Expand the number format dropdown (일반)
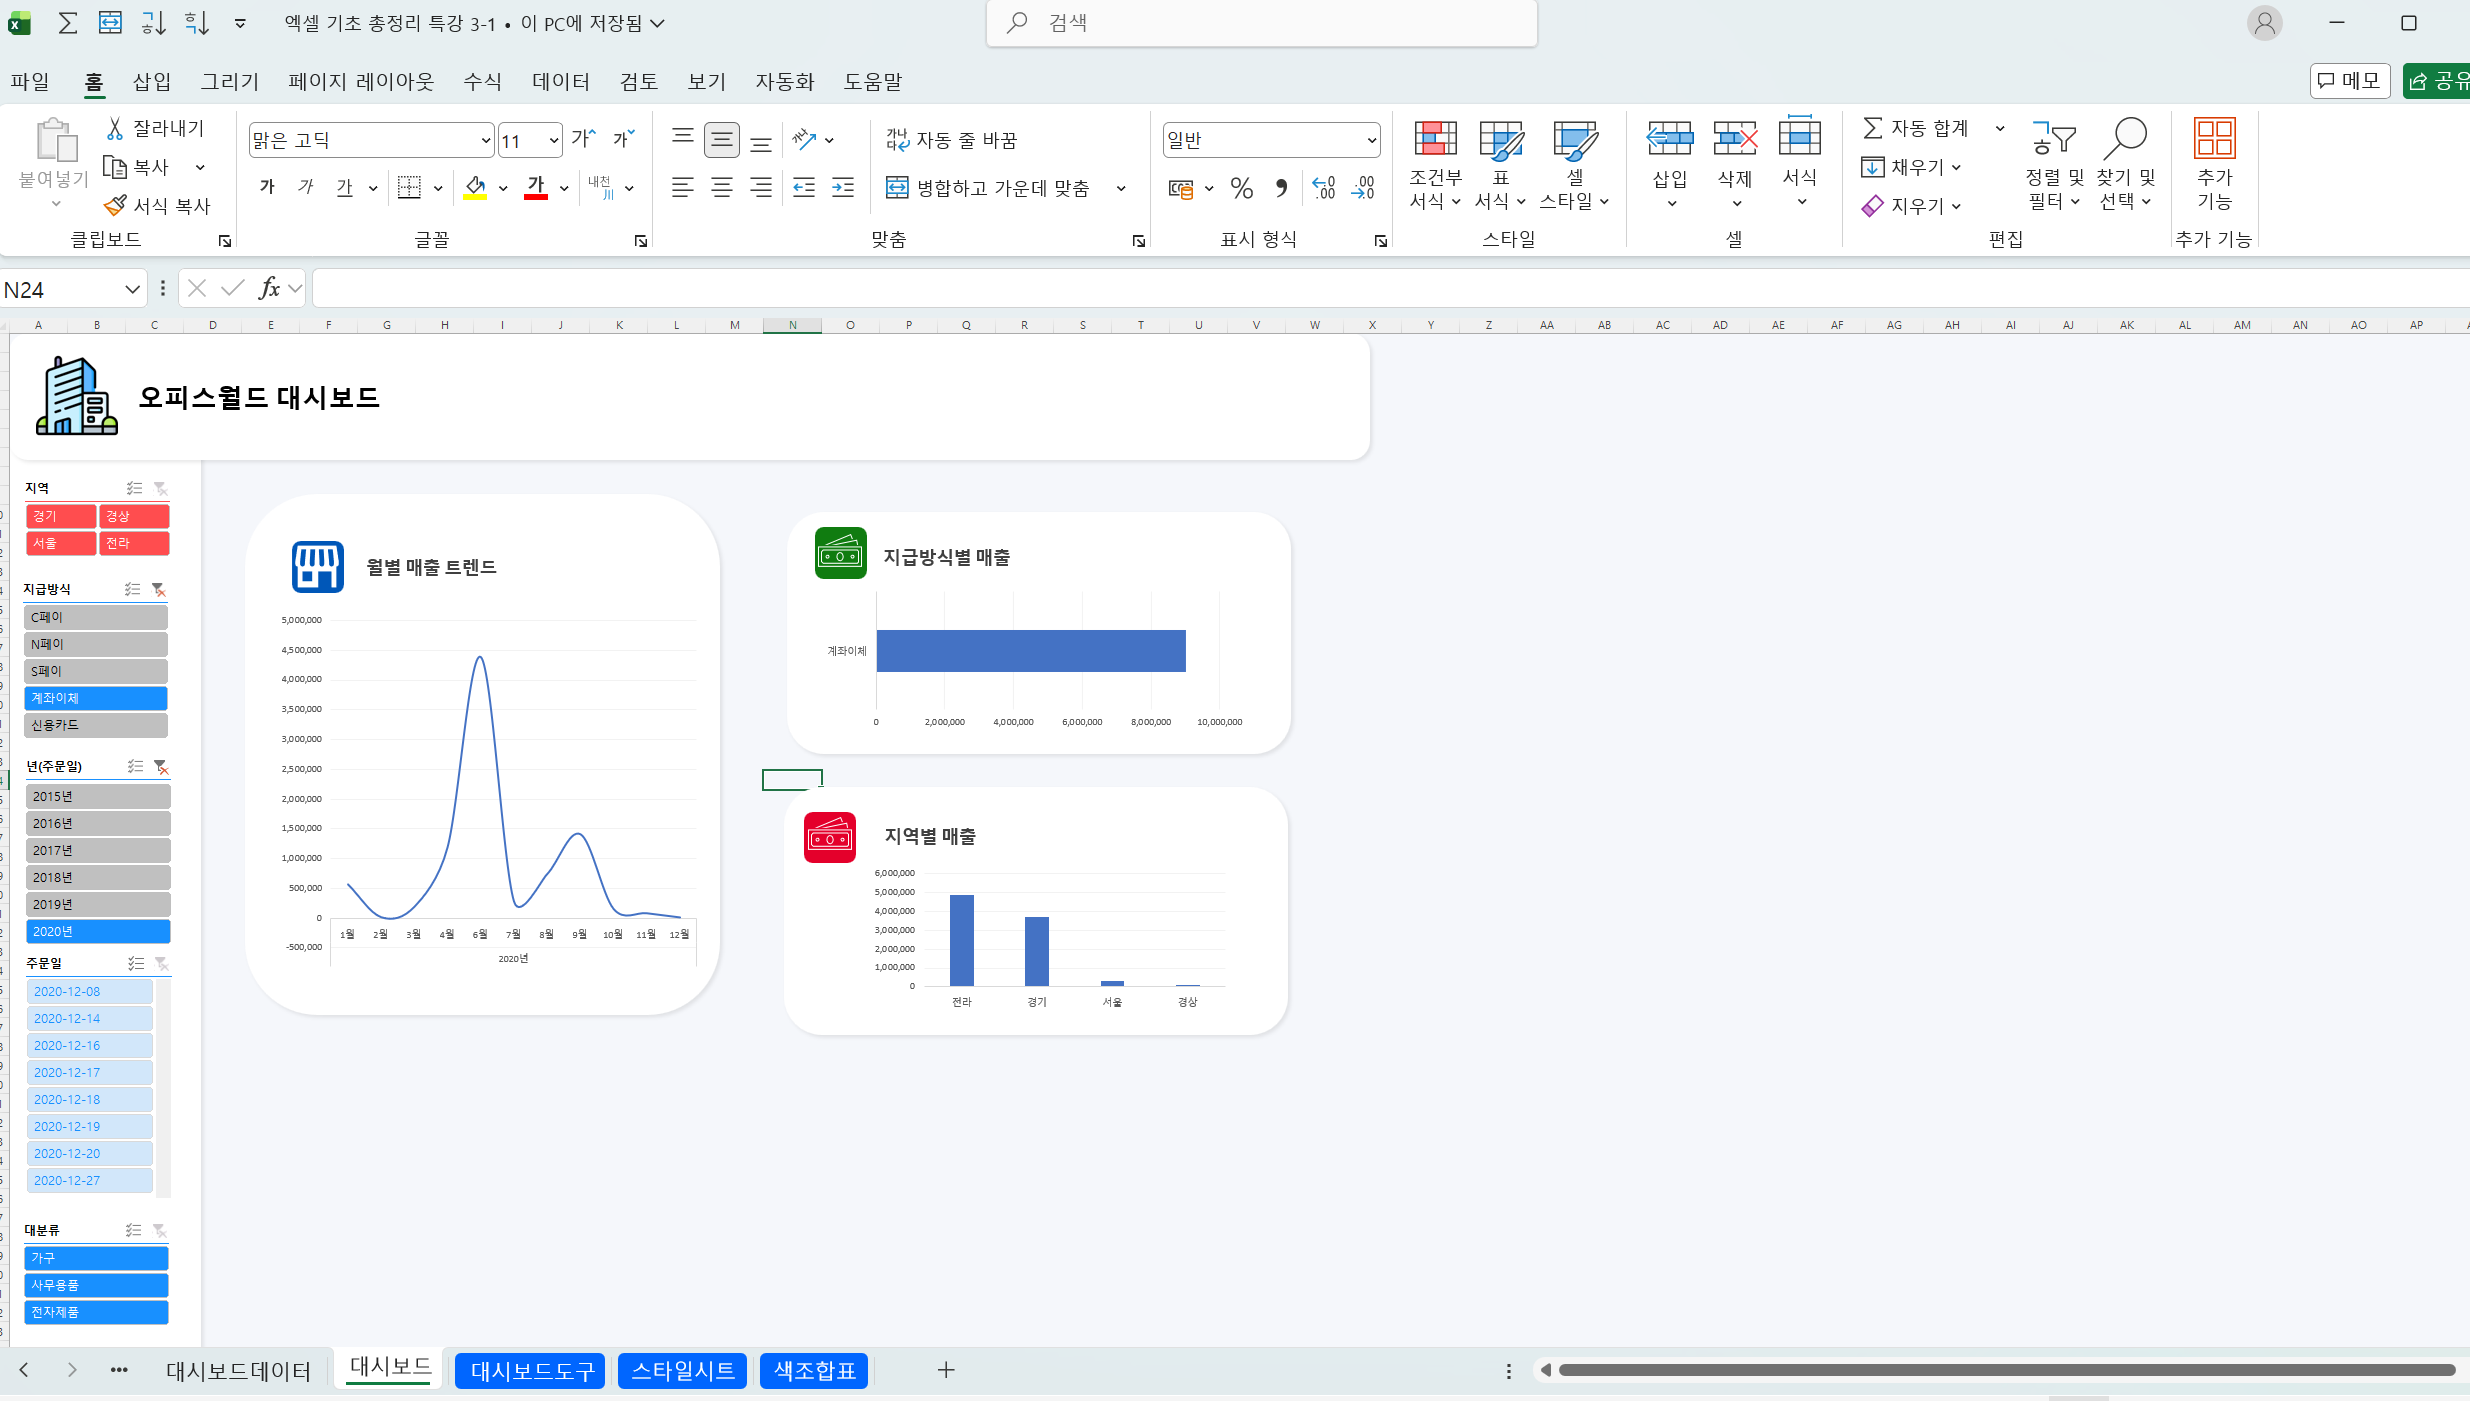Image resolution: width=2470 pixels, height=1401 pixels. [x=1371, y=141]
